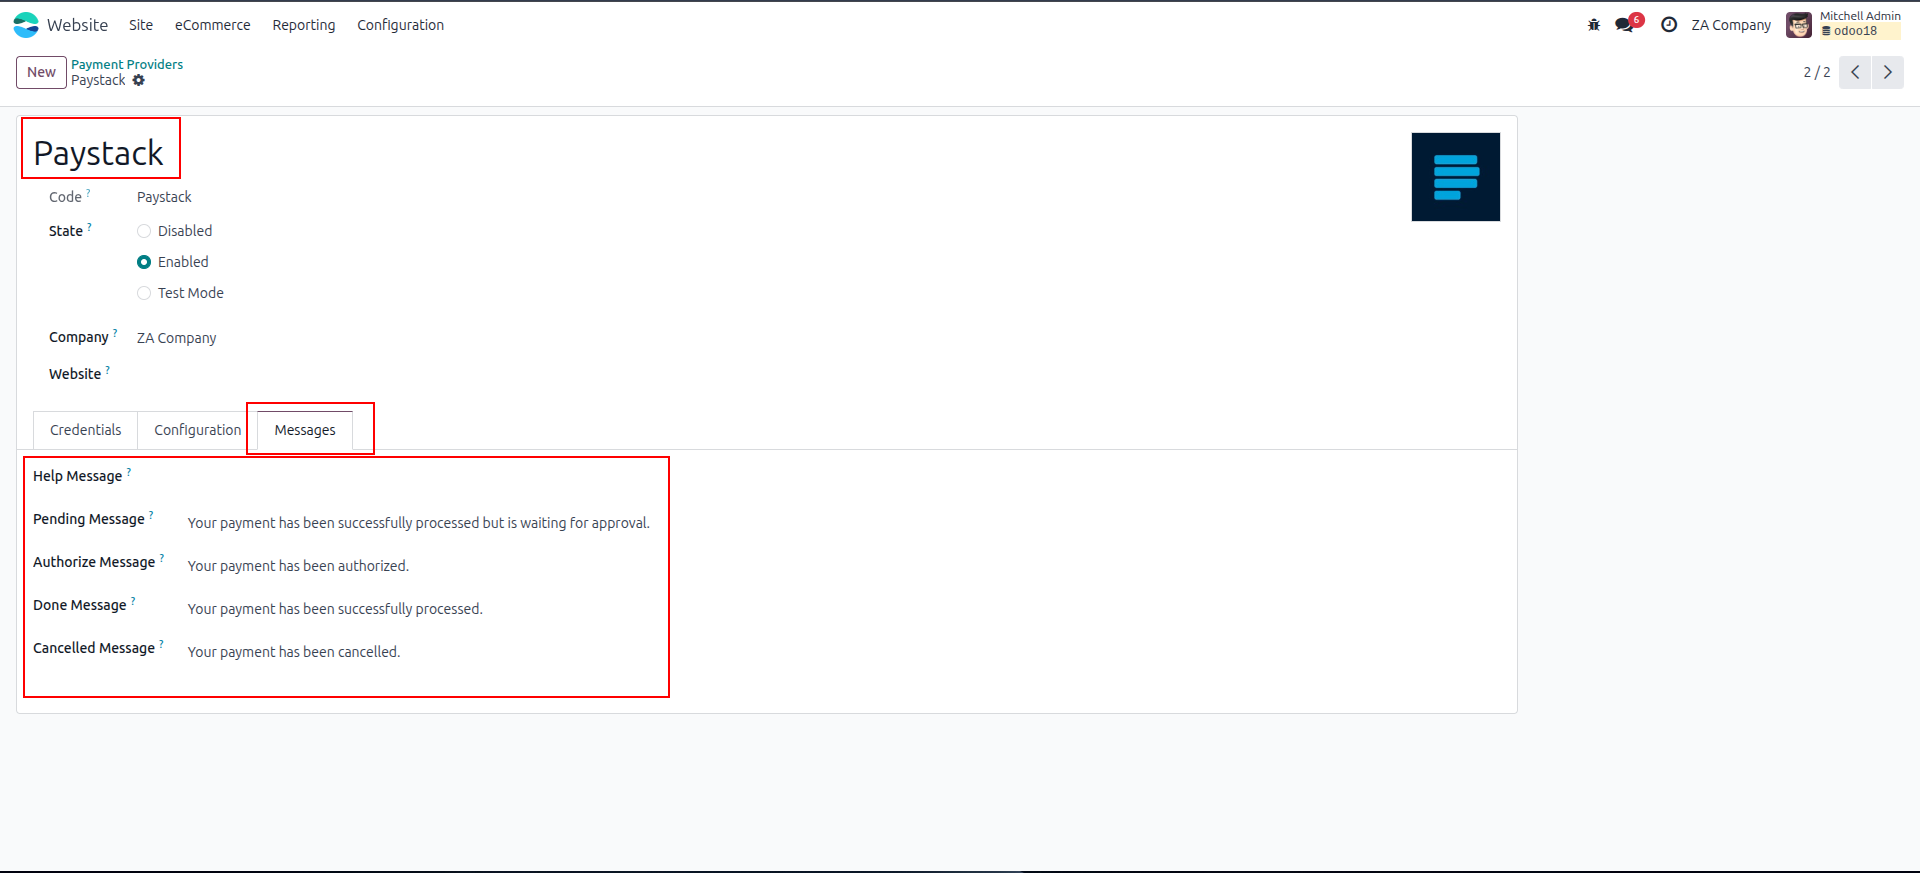1920x873 pixels.
Task: Open the activities clock icon
Action: click(1669, 25)
